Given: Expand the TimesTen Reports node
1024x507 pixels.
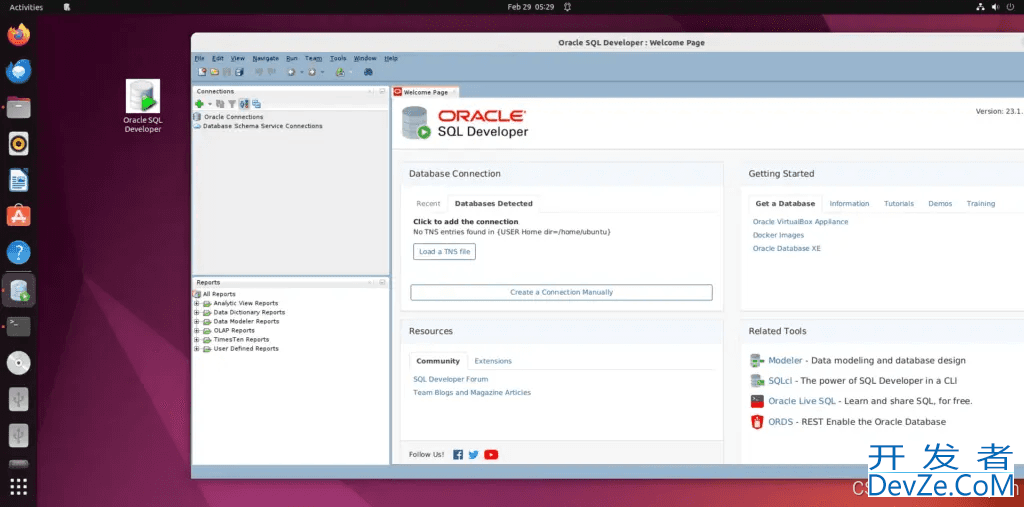Looking at the screenshot, I should tap(197, 340).
